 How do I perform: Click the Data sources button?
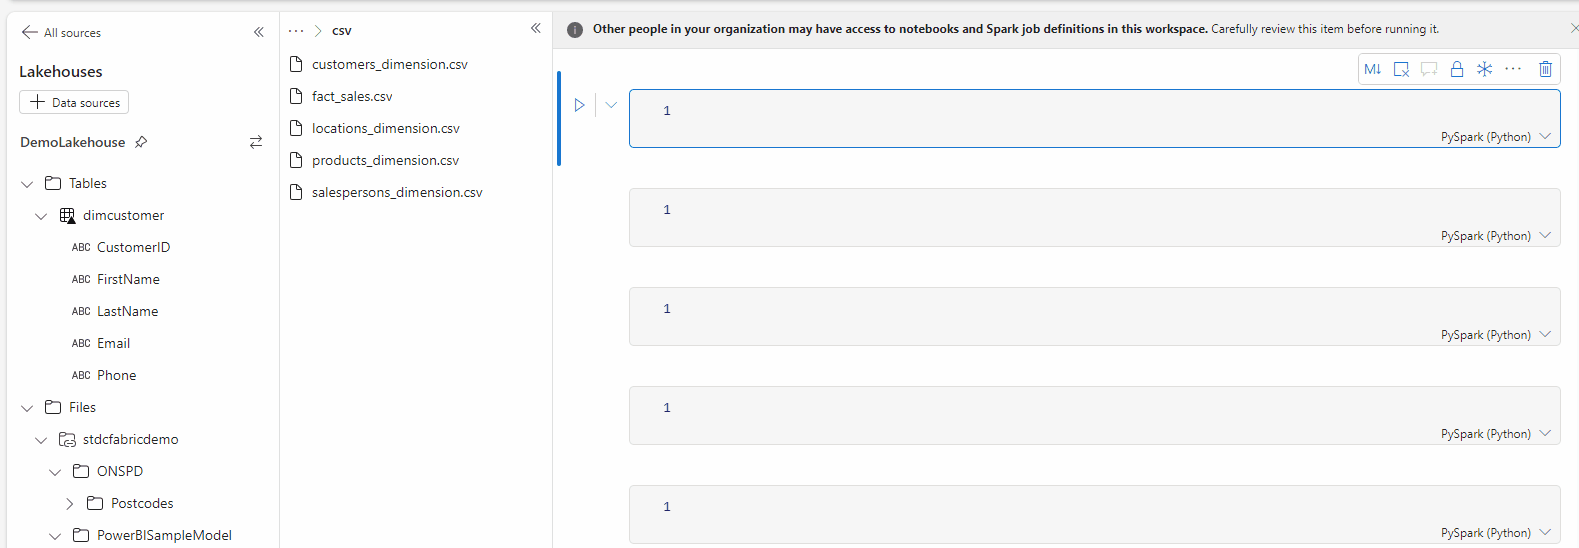[74, 102]
